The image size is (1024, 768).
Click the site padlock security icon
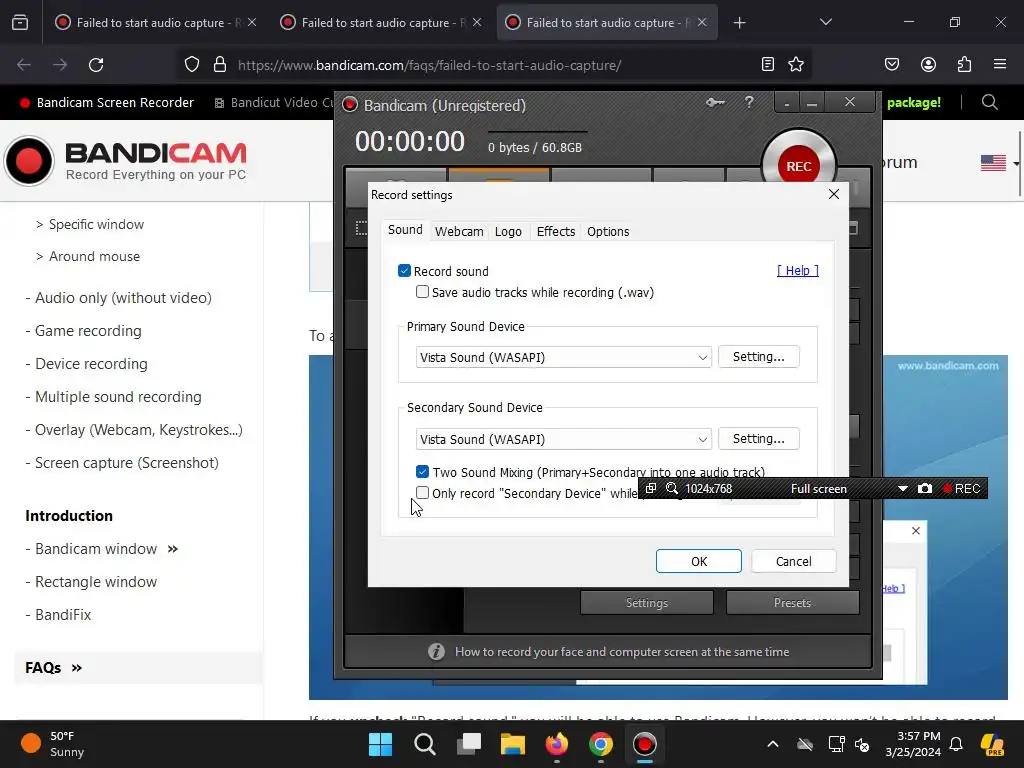click(x=220, y=65)
